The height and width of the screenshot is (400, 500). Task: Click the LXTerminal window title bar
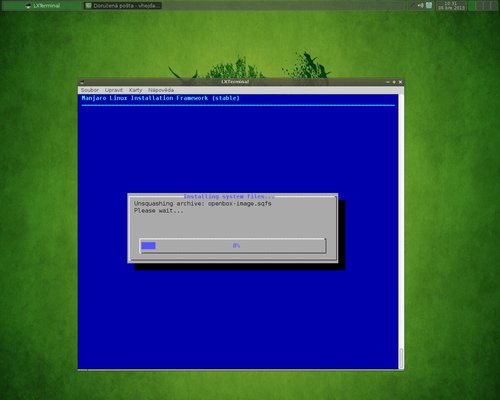pyautogui.click(x=235, y=82)
